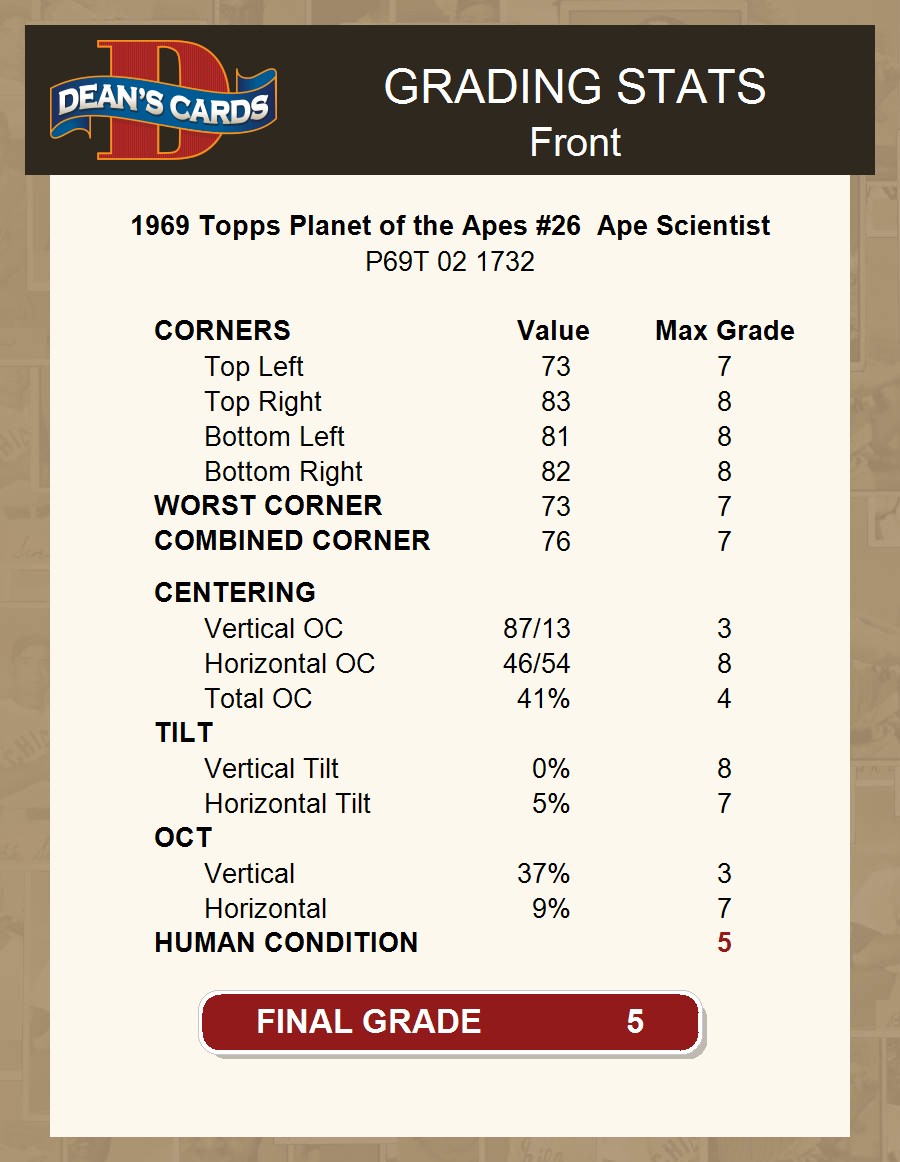Screen dimensions: 900x1162
Task: Select the card code P69T 02 1732
Action: tap(450, 262)
